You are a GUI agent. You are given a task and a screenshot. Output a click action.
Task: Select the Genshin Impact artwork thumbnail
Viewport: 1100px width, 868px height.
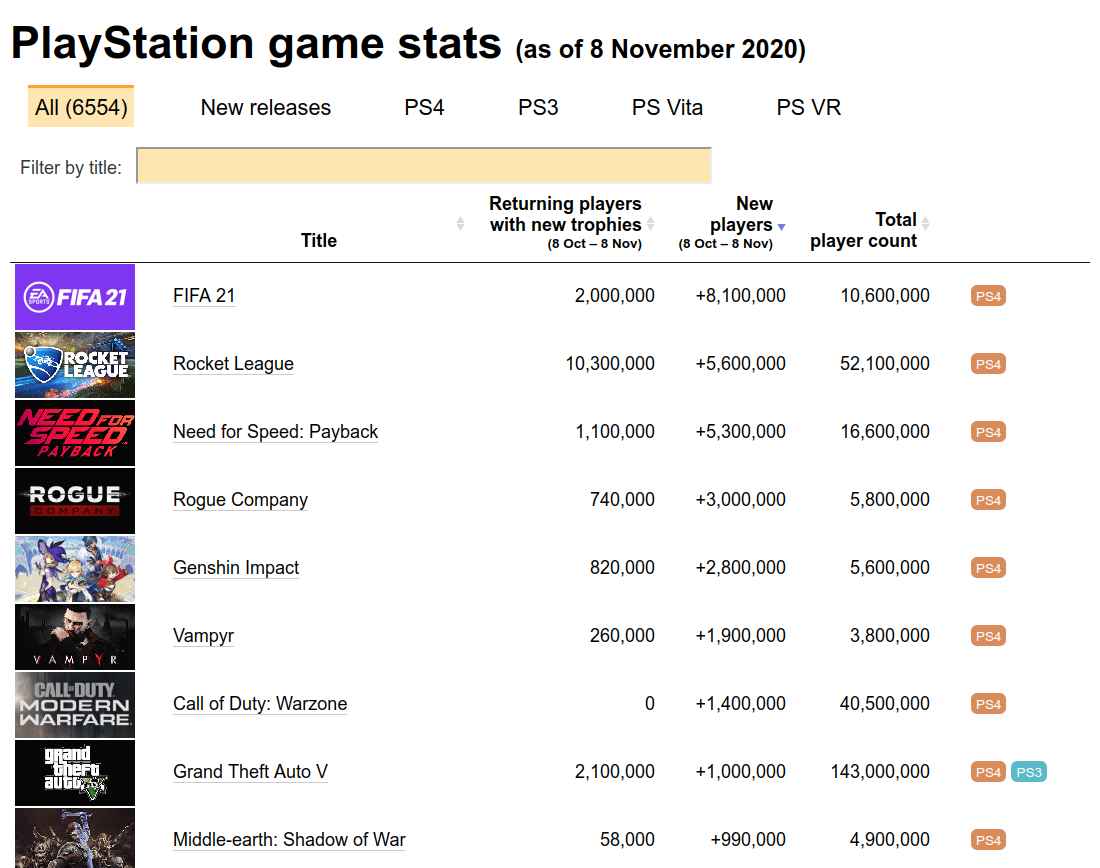click(75, 569)
